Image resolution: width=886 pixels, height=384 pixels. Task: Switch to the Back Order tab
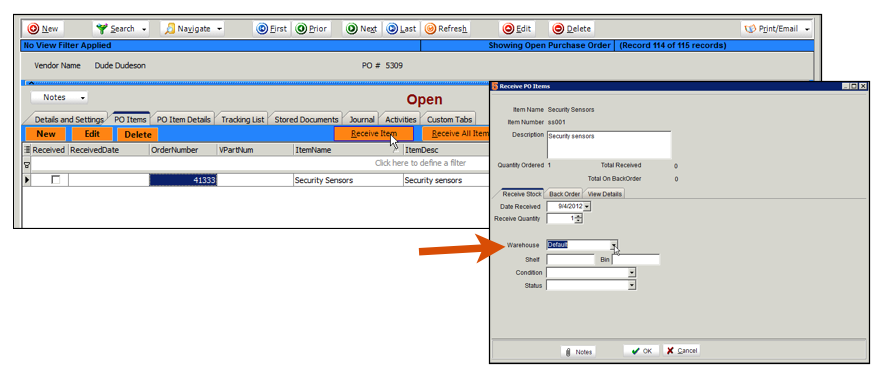coord(564,194)
